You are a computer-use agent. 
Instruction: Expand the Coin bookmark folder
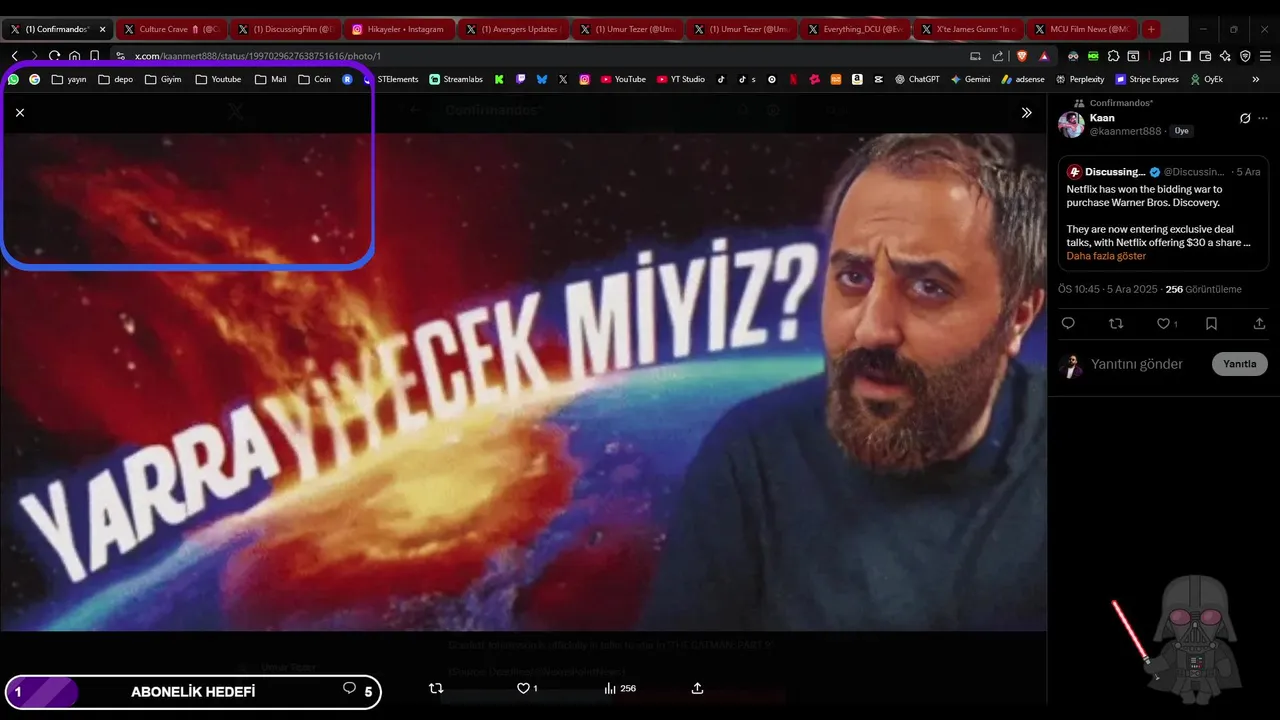point(314,79)
